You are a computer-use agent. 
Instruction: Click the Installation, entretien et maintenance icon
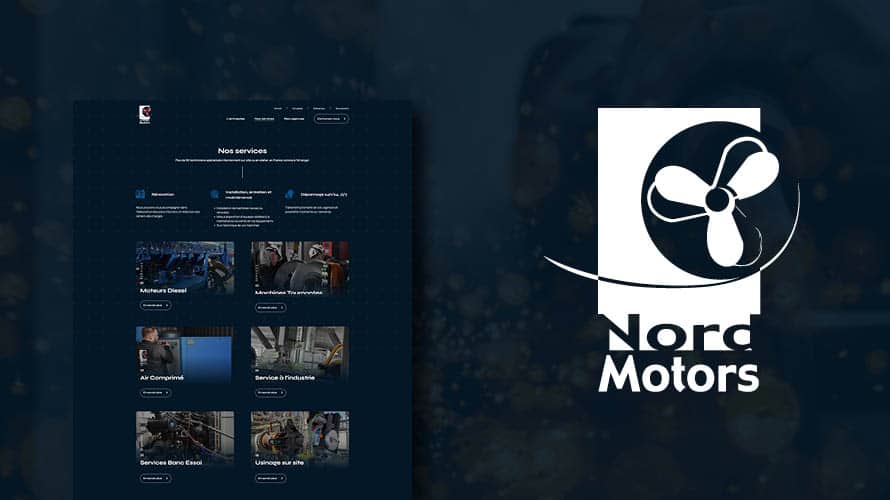pyautogui.click(x=215, y=194)
